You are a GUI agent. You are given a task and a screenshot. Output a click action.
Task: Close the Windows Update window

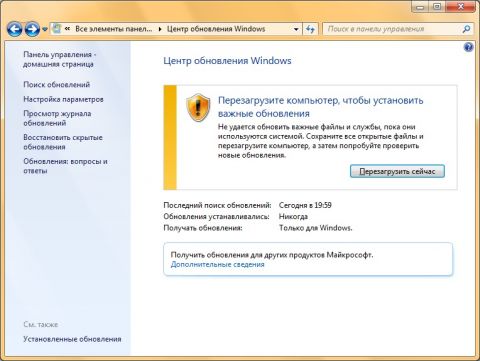(460, 7)
